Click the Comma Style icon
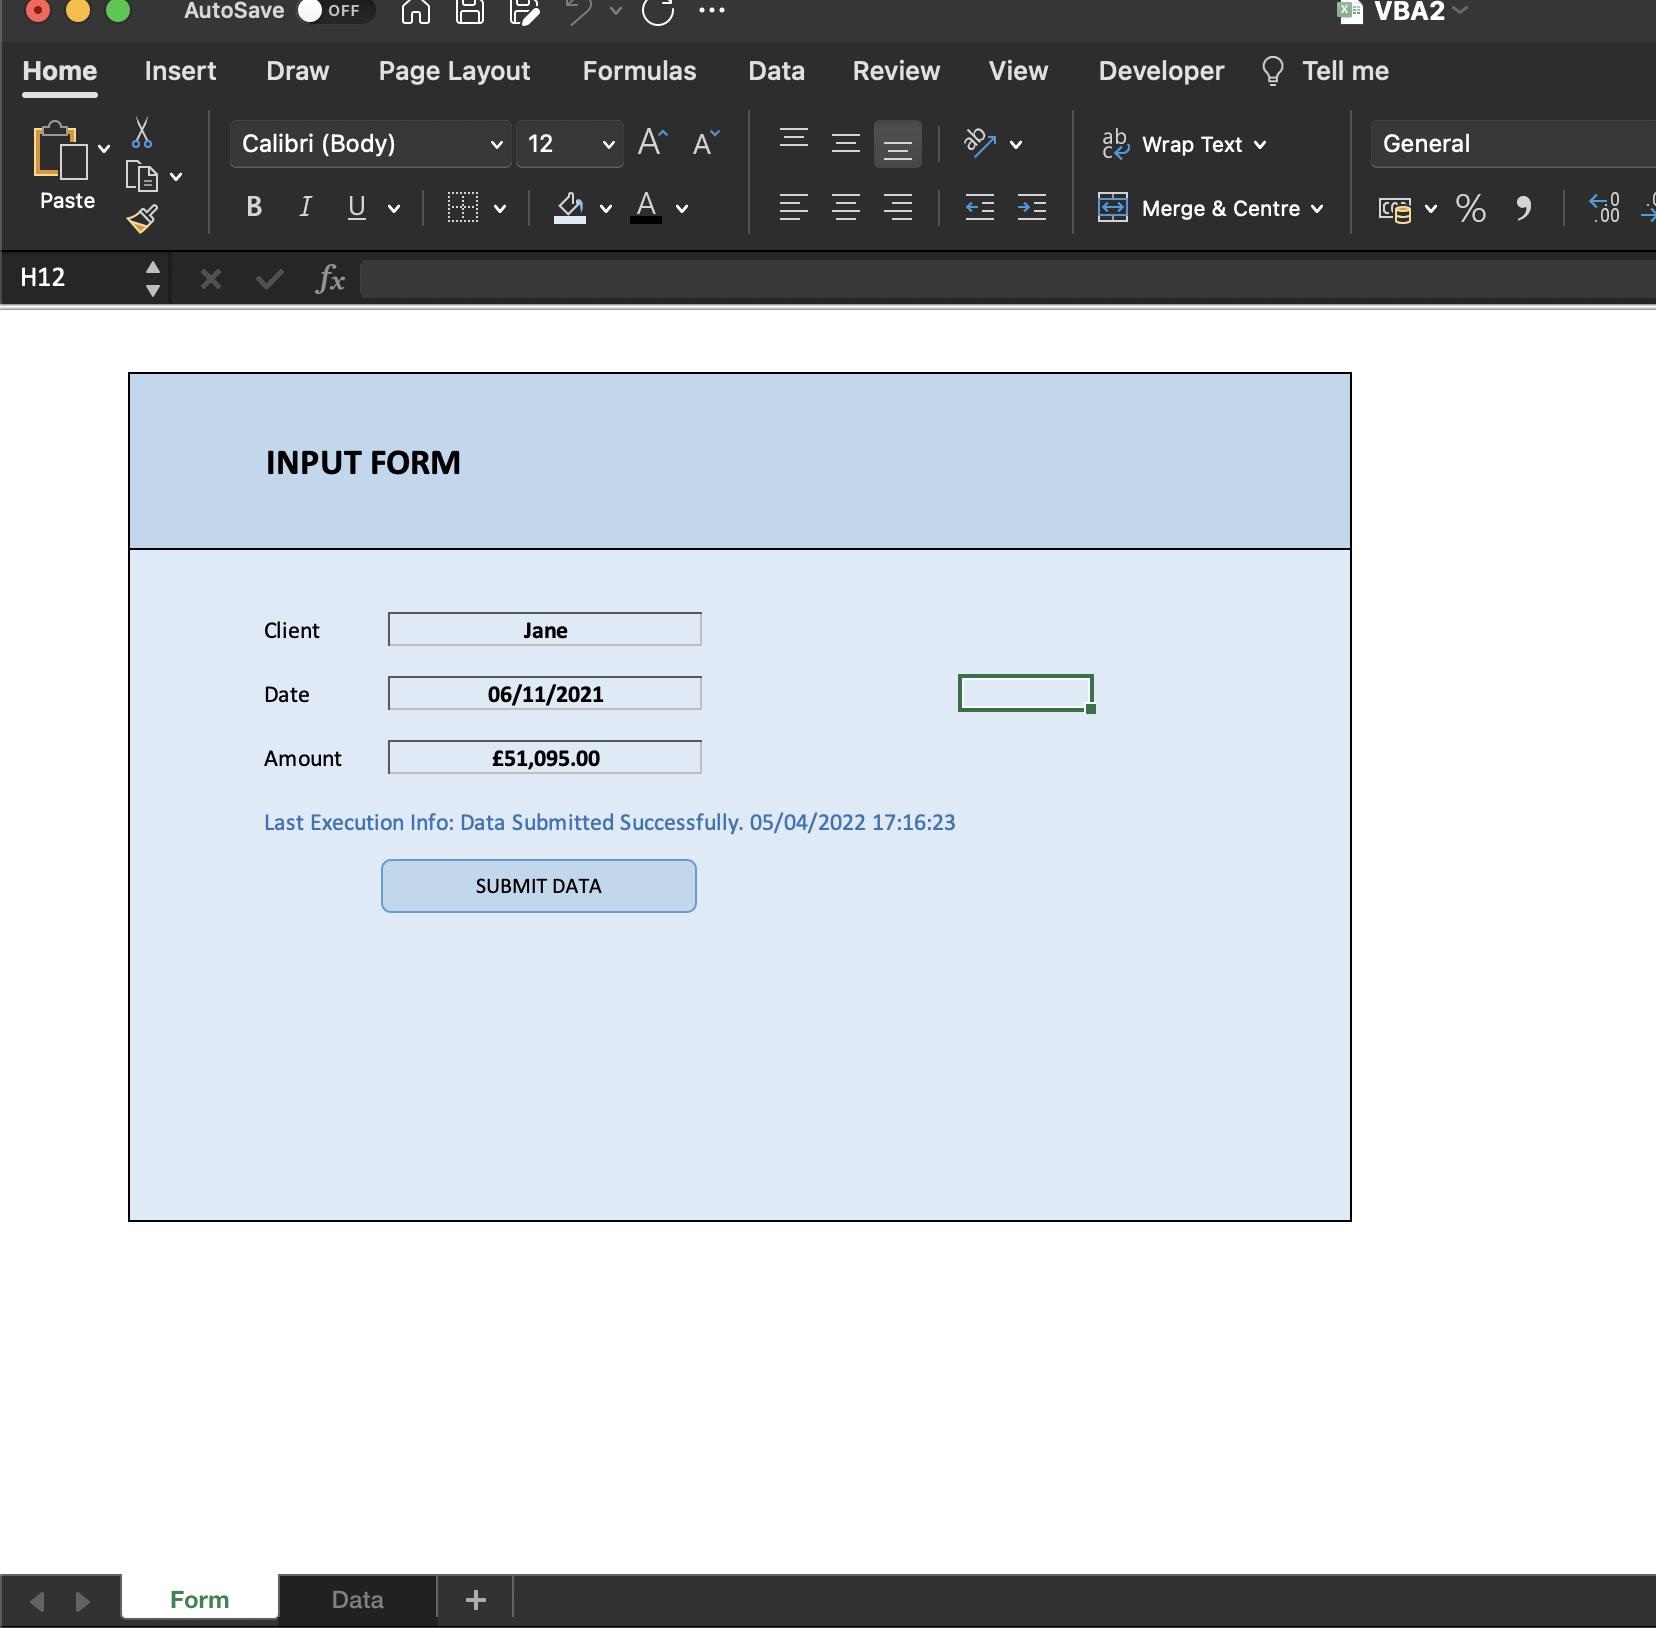Image resolution: width=1656 pixels, height=1628 pixels. pyautogui.click(x=1523, y=208)
